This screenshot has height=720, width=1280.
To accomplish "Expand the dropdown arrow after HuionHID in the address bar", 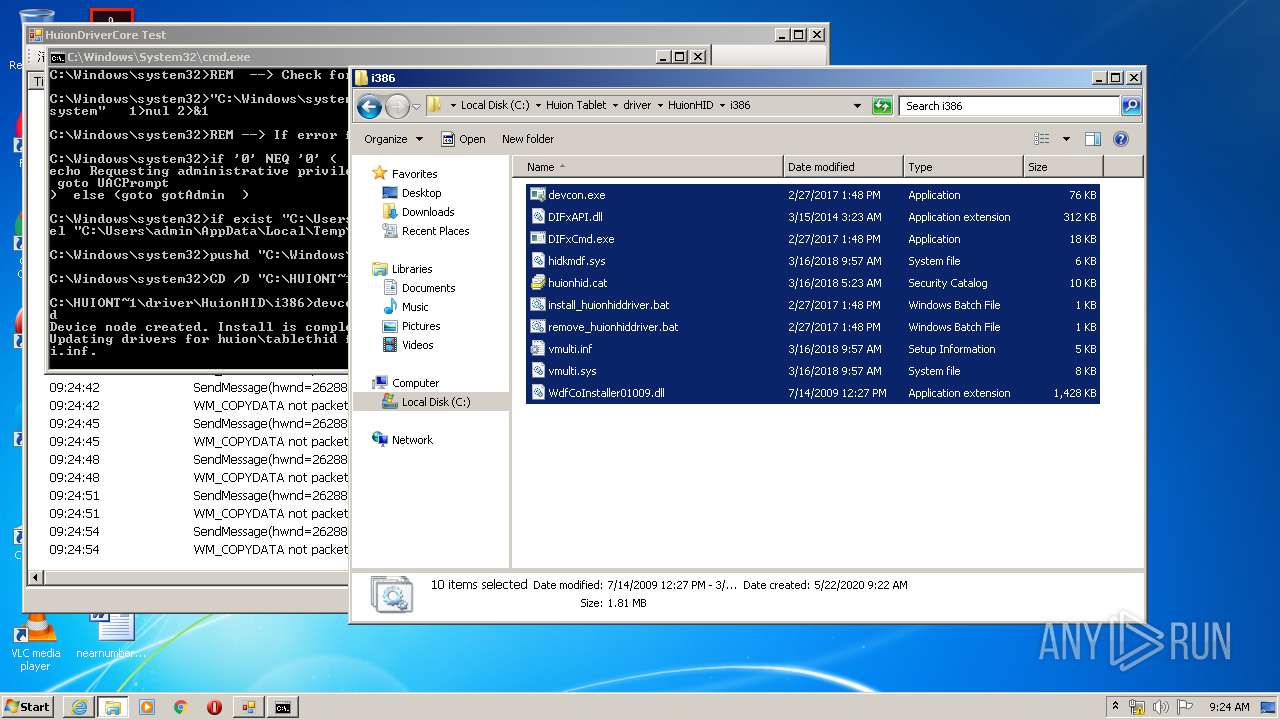I will pyautogui.click(x=722, y=105).
